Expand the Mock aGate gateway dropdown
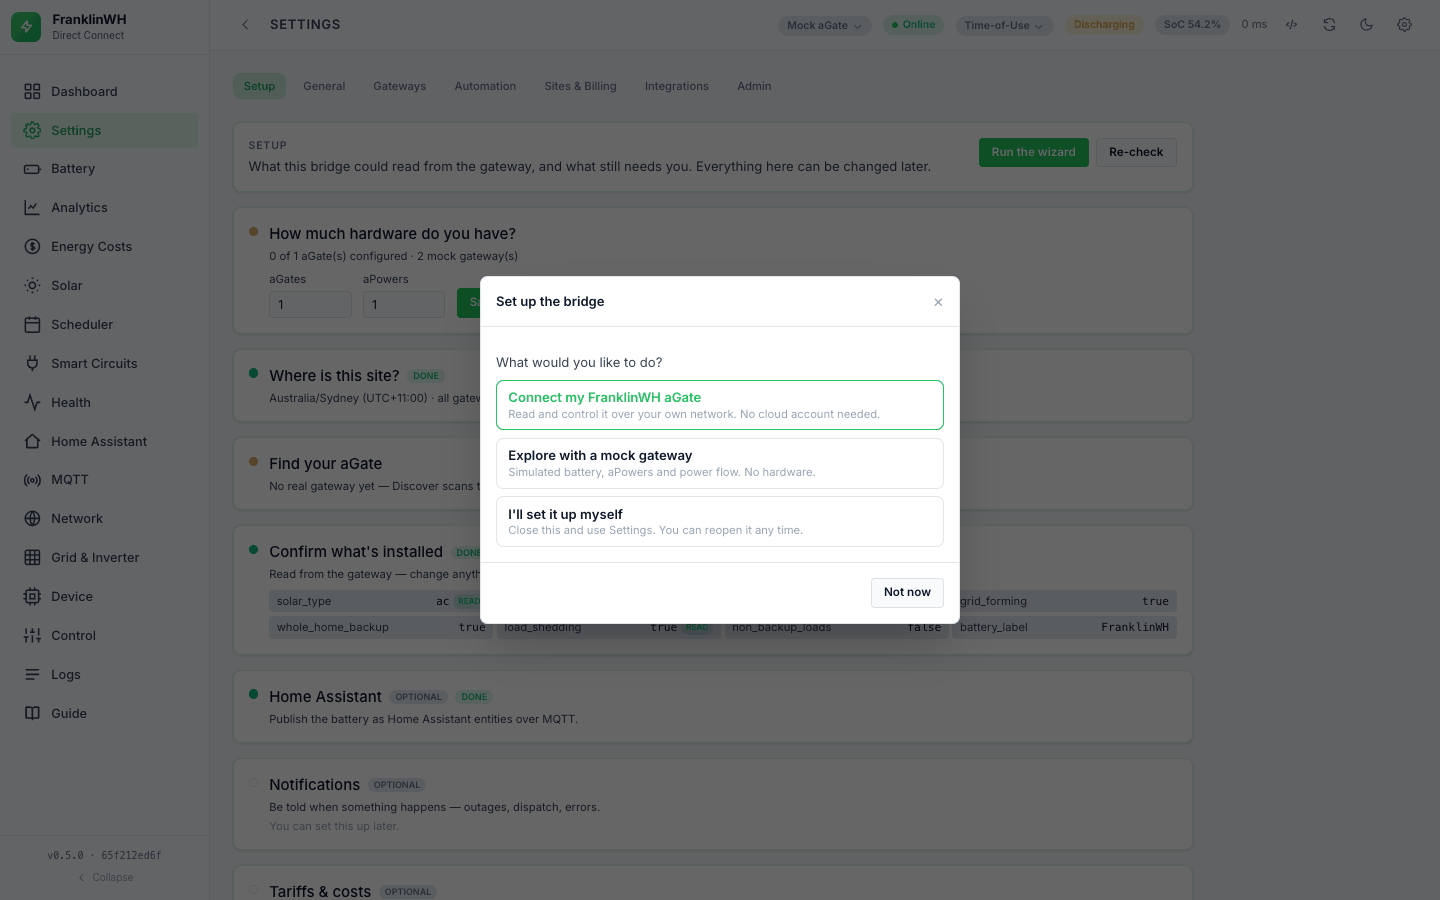The image size is (1440, 900). (824, 25)
